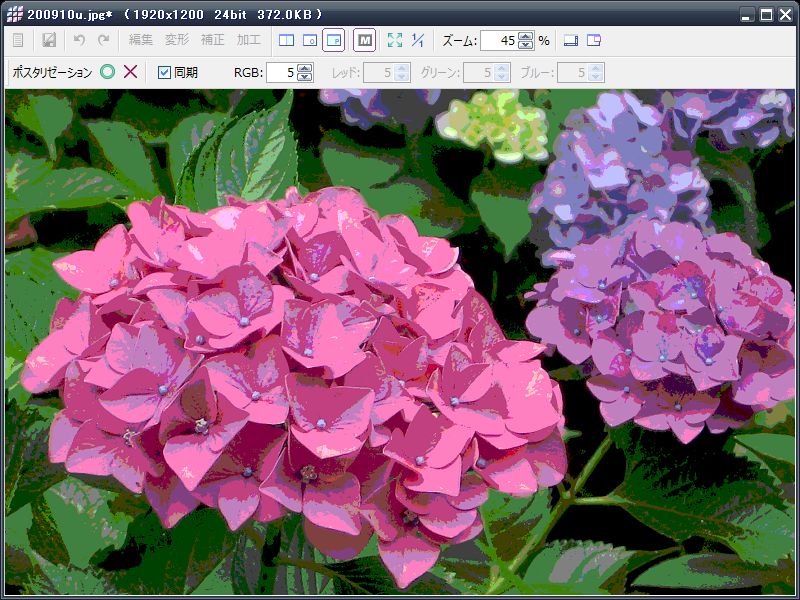Open the 編集 edit menu
The width and height of the screenshot is (800, 600).
[141, 41]
